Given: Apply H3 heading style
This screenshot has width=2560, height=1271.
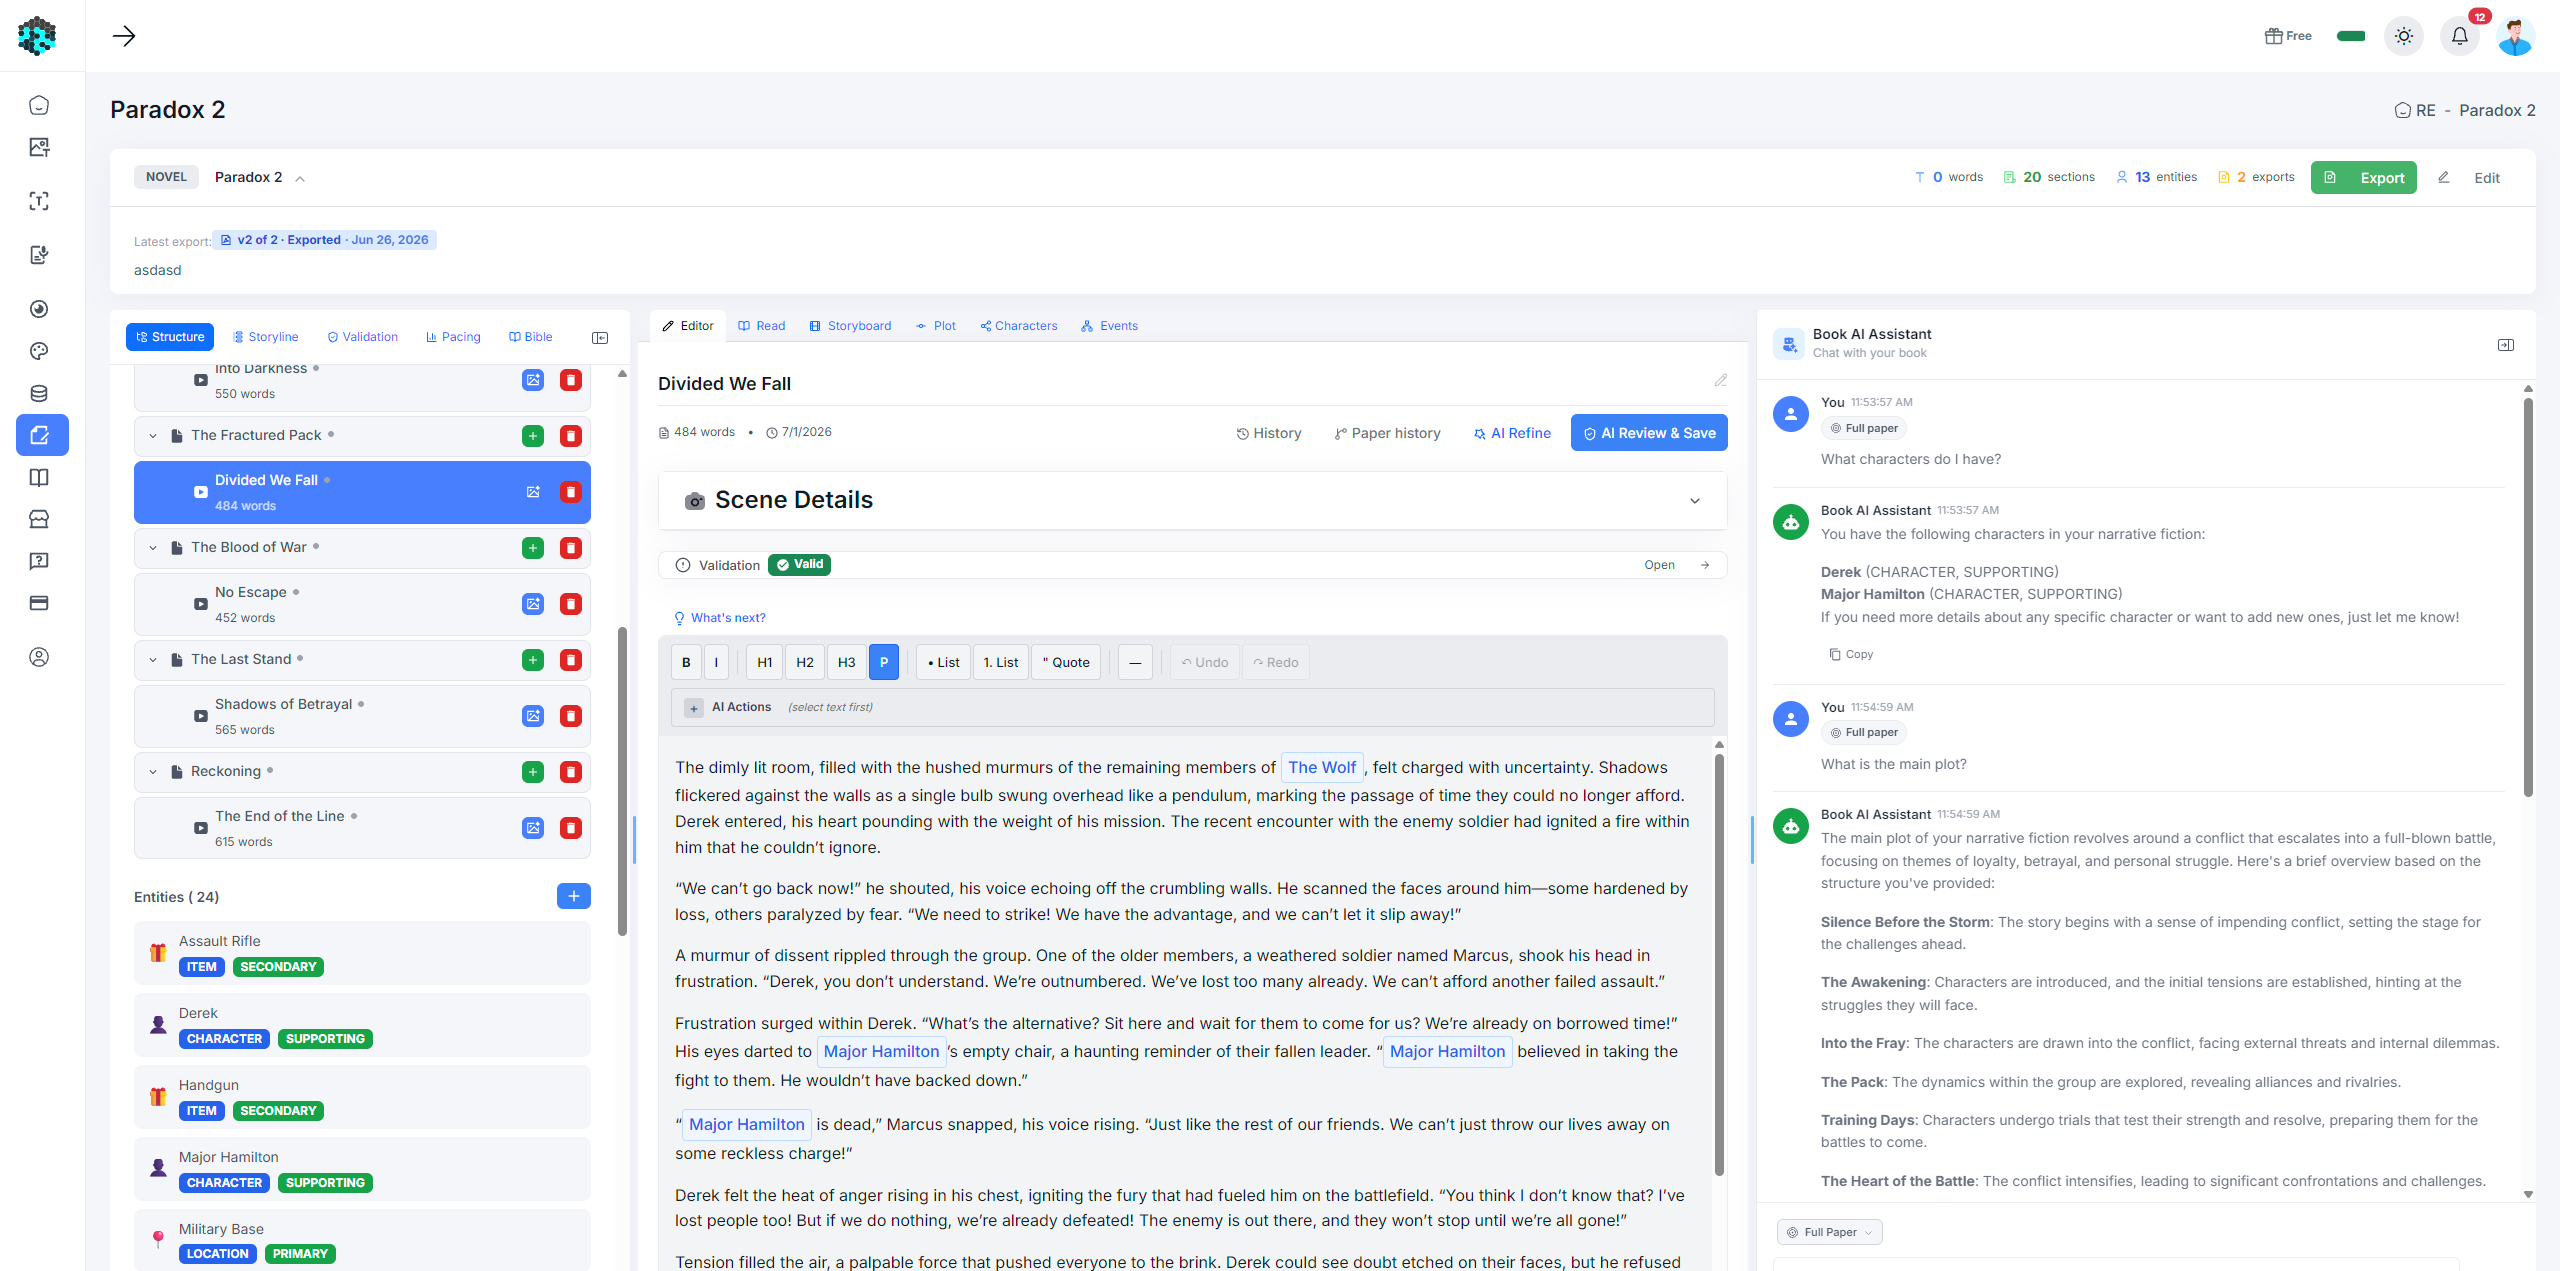Looking at the screenshot, I should pos(847,662).
